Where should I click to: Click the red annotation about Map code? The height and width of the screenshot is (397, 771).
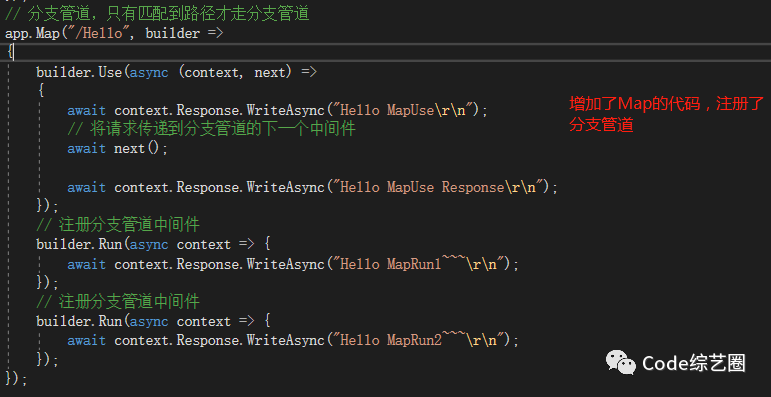pyautogui.click(x=666, y=114)
